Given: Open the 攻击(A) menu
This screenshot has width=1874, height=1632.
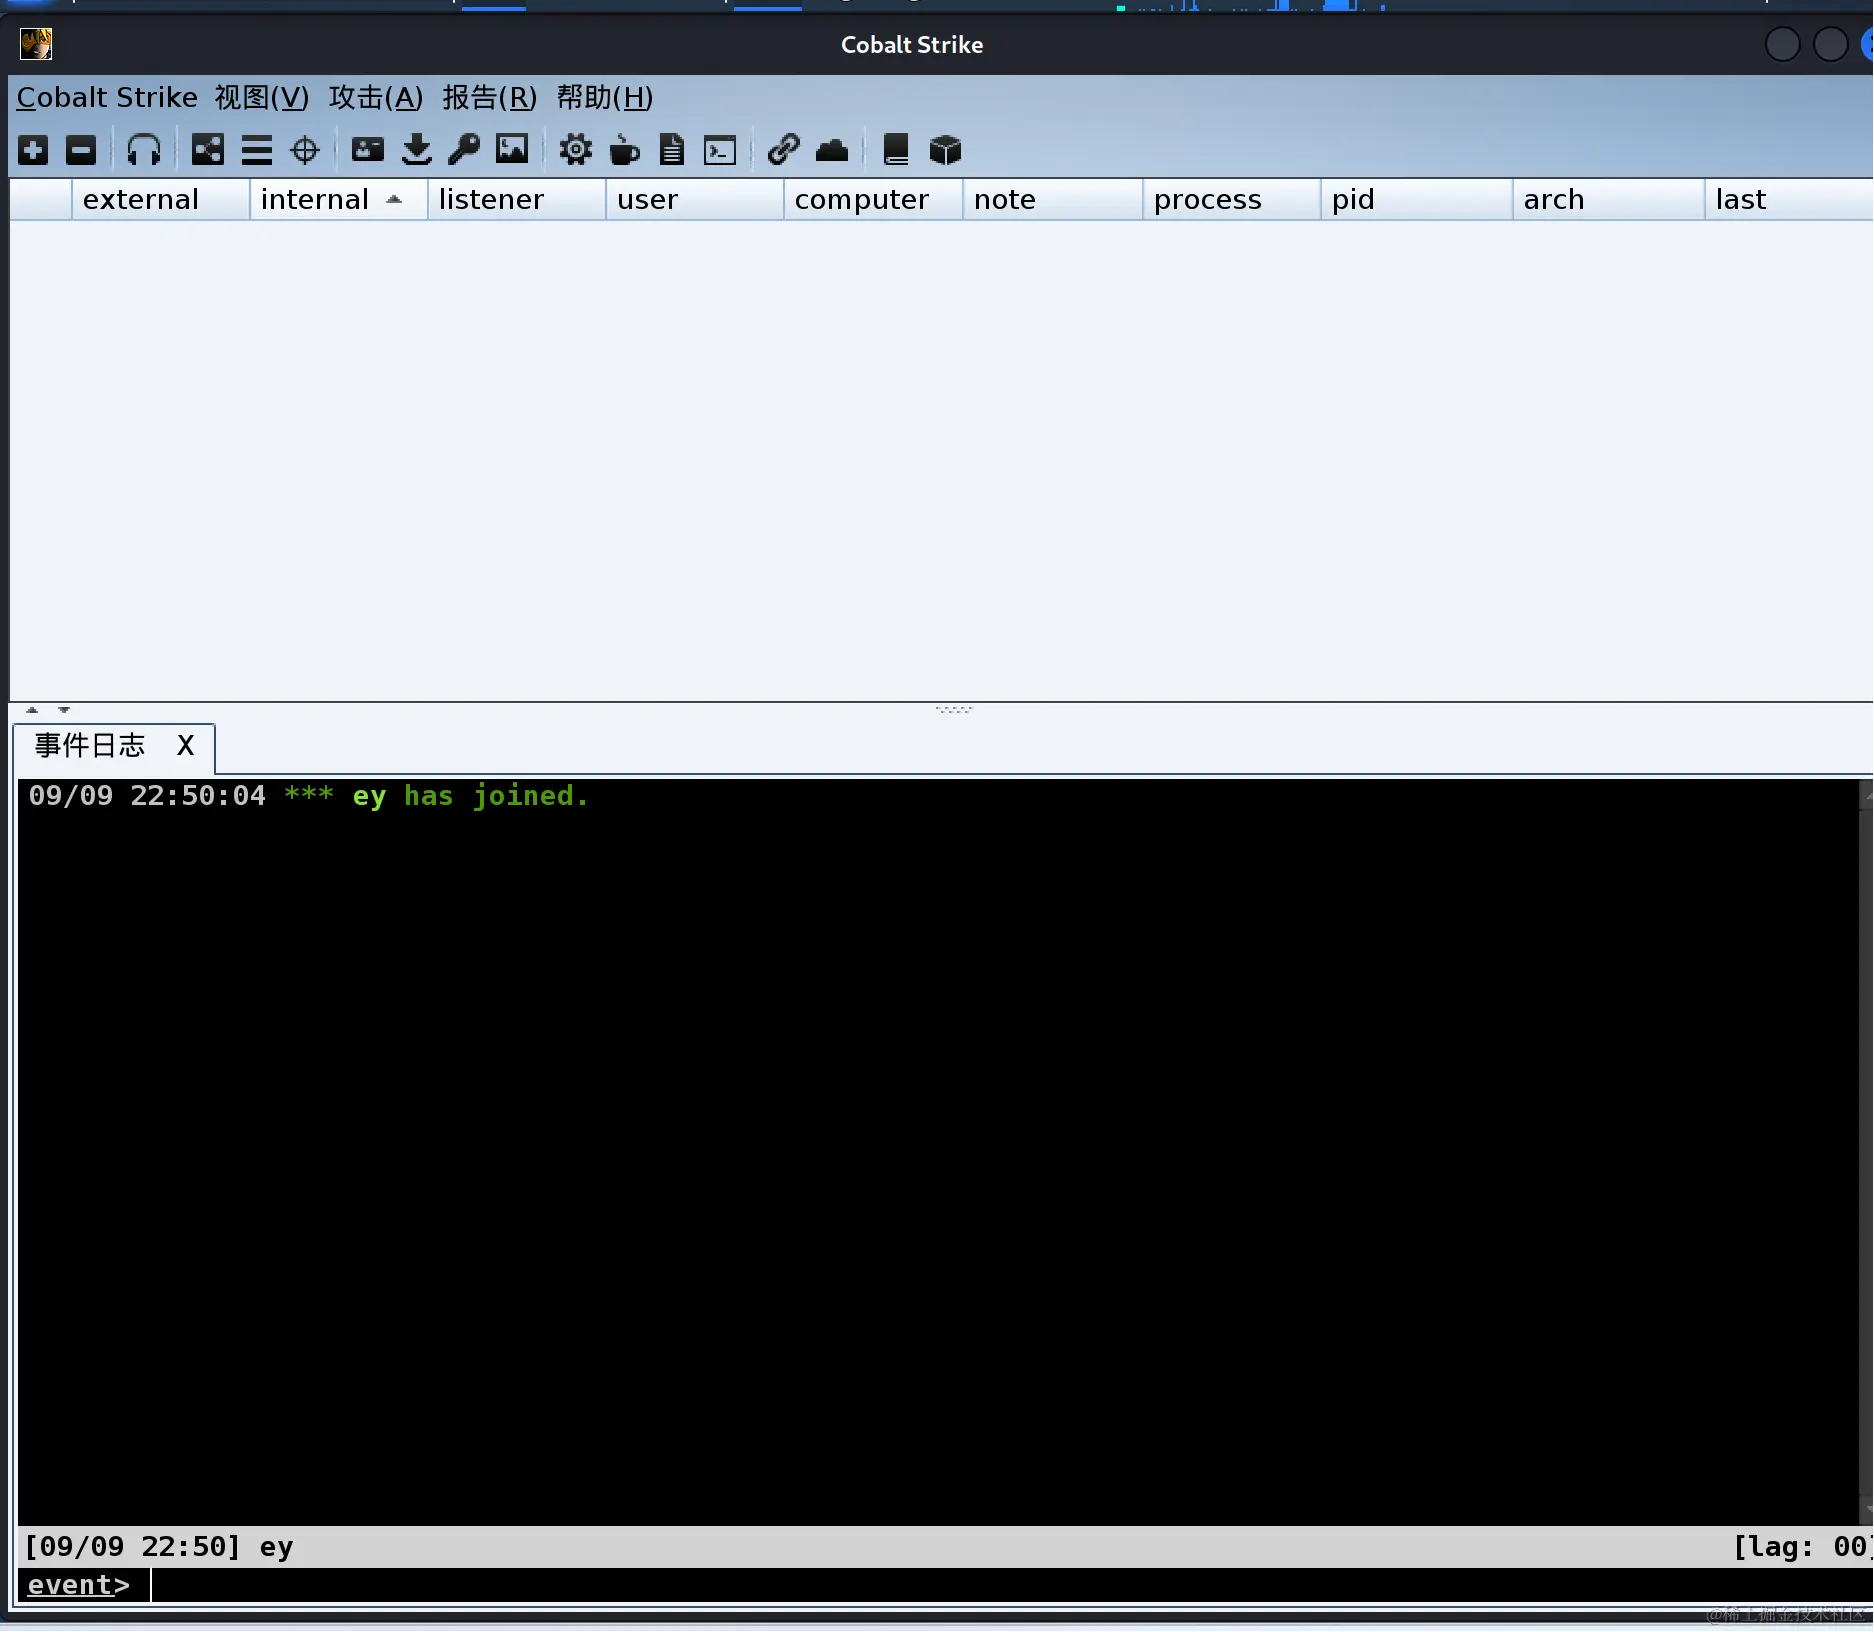Looking at the screenshot, I should point(376,98).
